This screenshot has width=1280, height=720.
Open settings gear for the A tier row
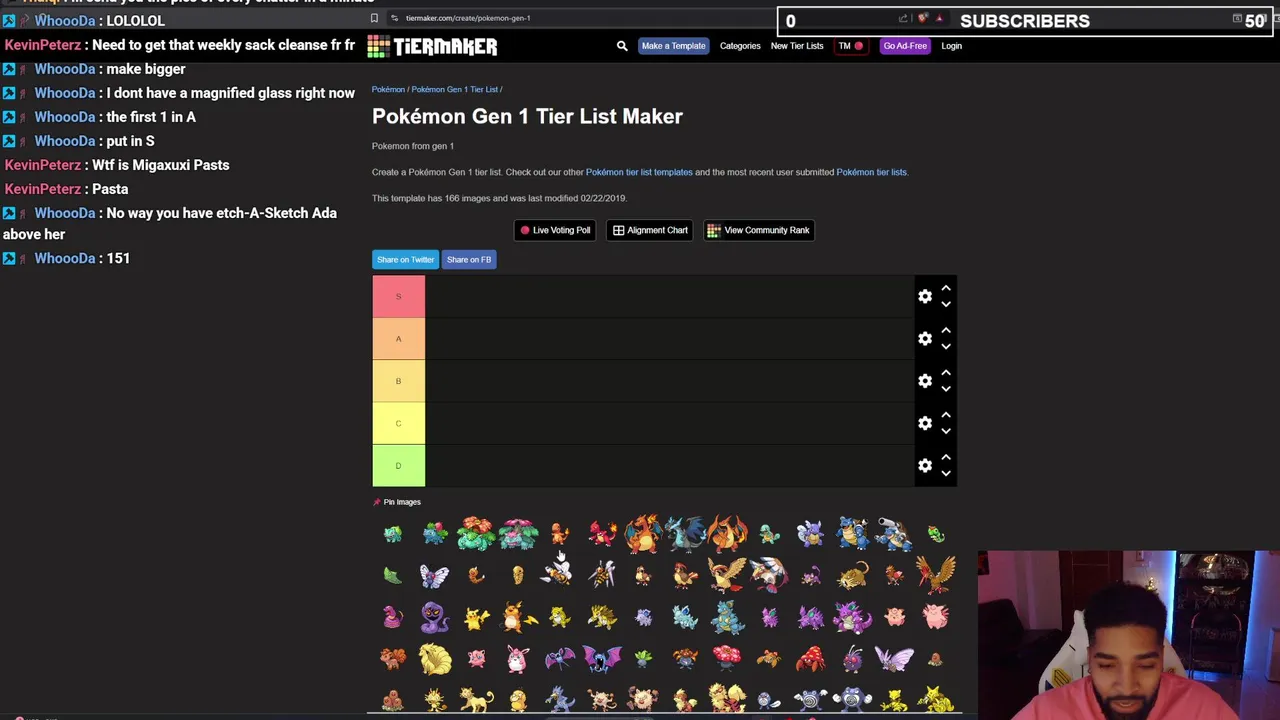[x=925, y=338]
